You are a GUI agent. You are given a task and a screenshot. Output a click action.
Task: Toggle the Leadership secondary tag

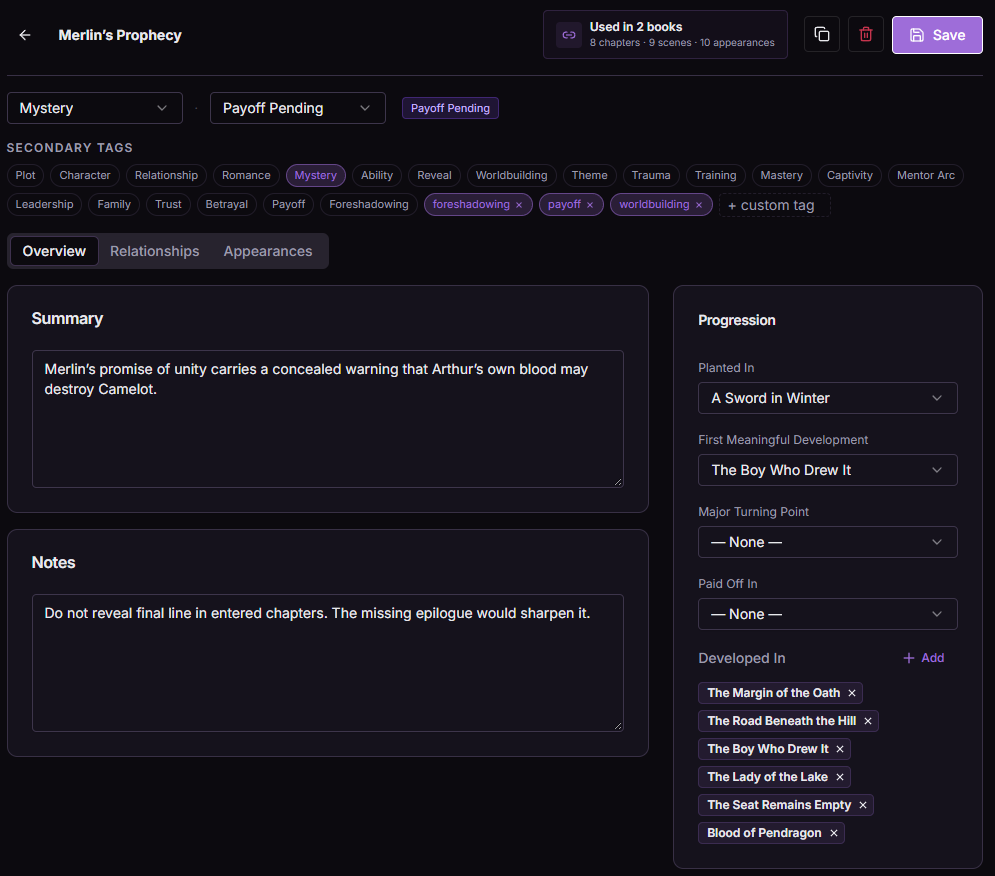pos(44,204)
